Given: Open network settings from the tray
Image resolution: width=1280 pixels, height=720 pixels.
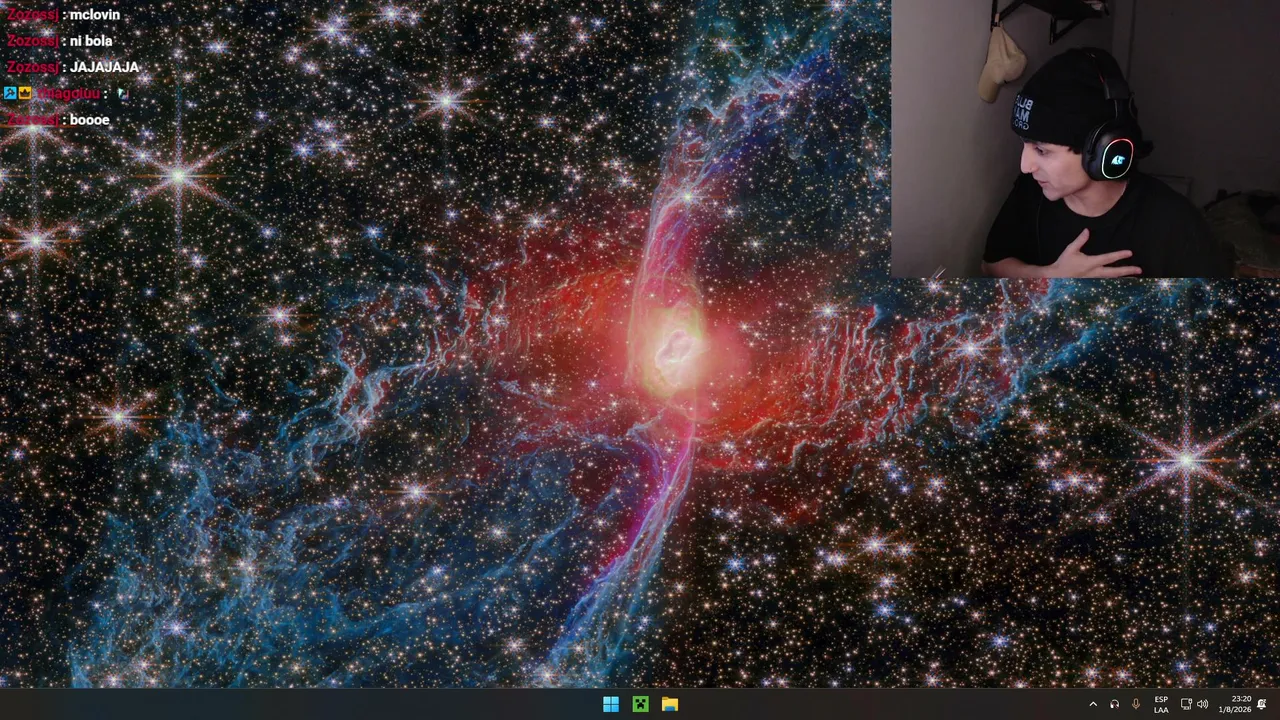Looking at the screenshot, I should (1186, 704).
